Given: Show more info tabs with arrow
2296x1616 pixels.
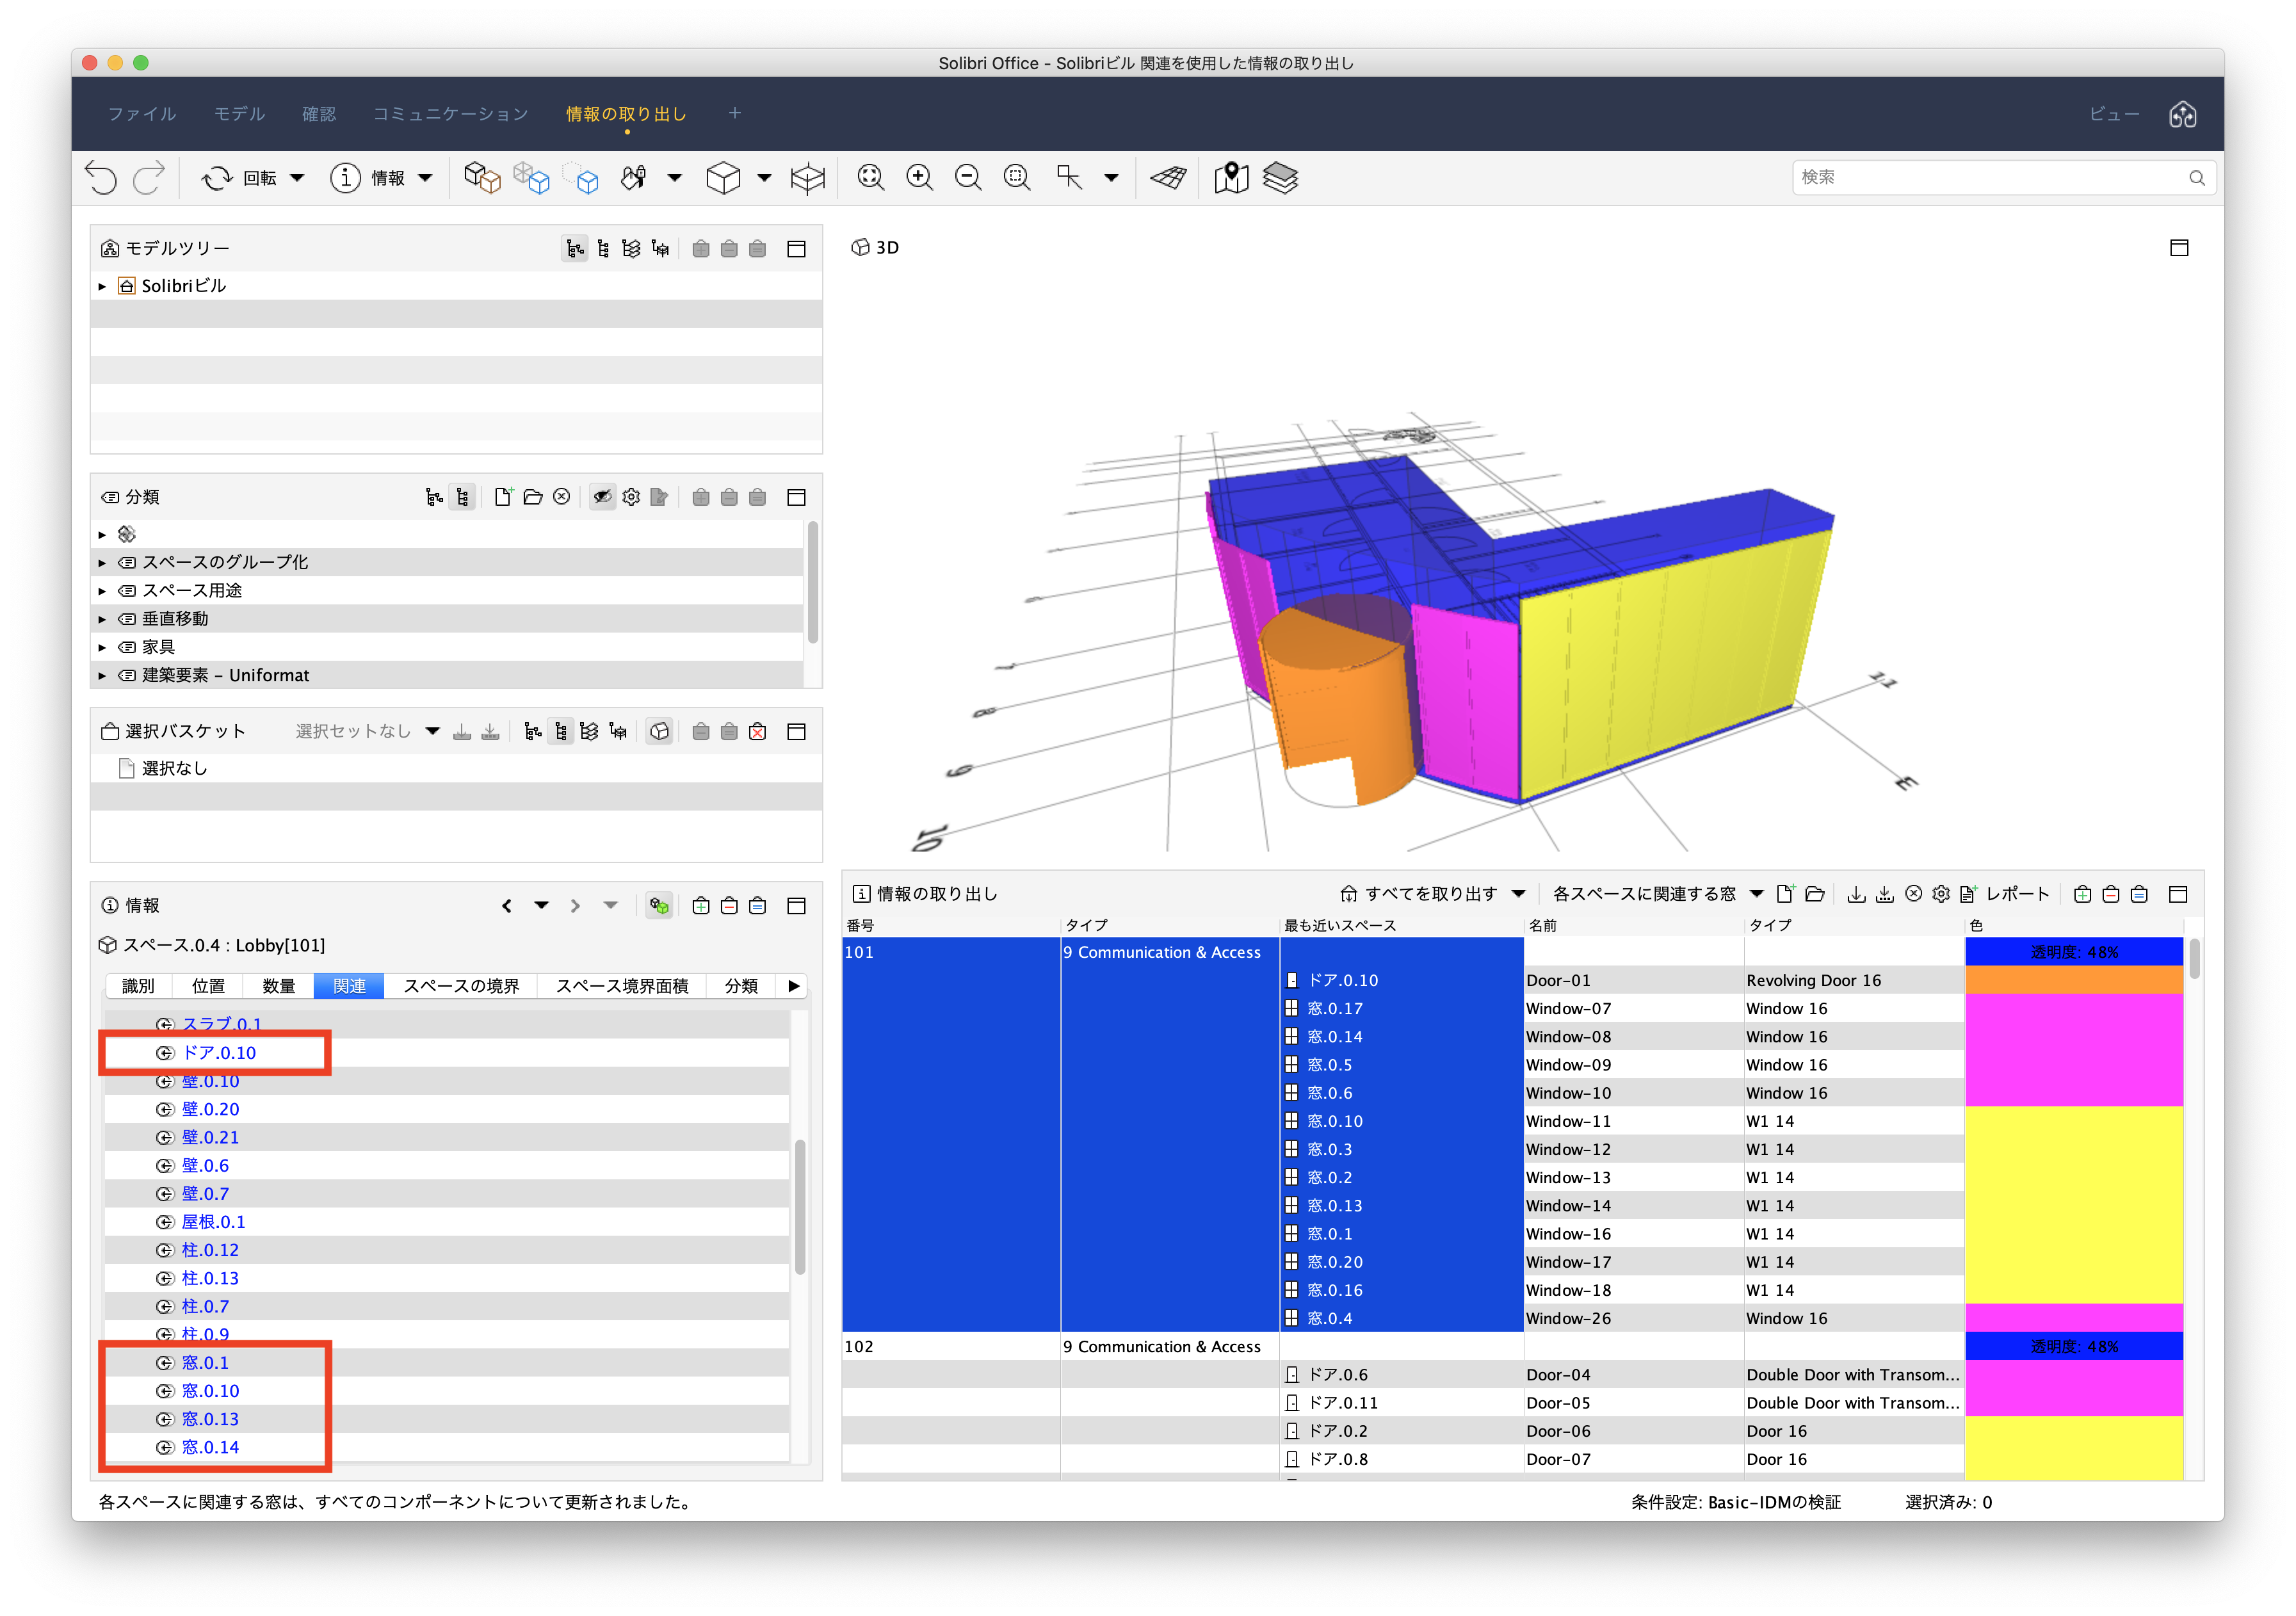Looking at the screenshot, I should click(794, 986).
